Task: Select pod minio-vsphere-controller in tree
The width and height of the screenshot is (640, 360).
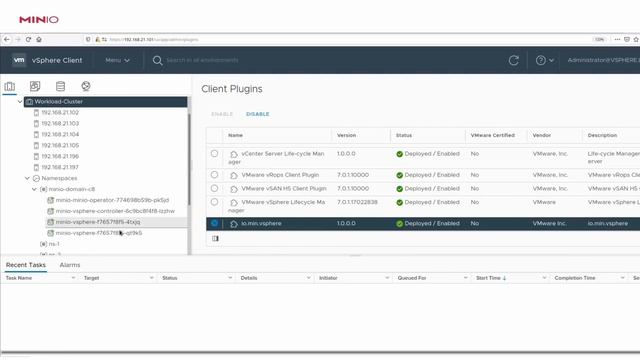Action: point(115,211)
